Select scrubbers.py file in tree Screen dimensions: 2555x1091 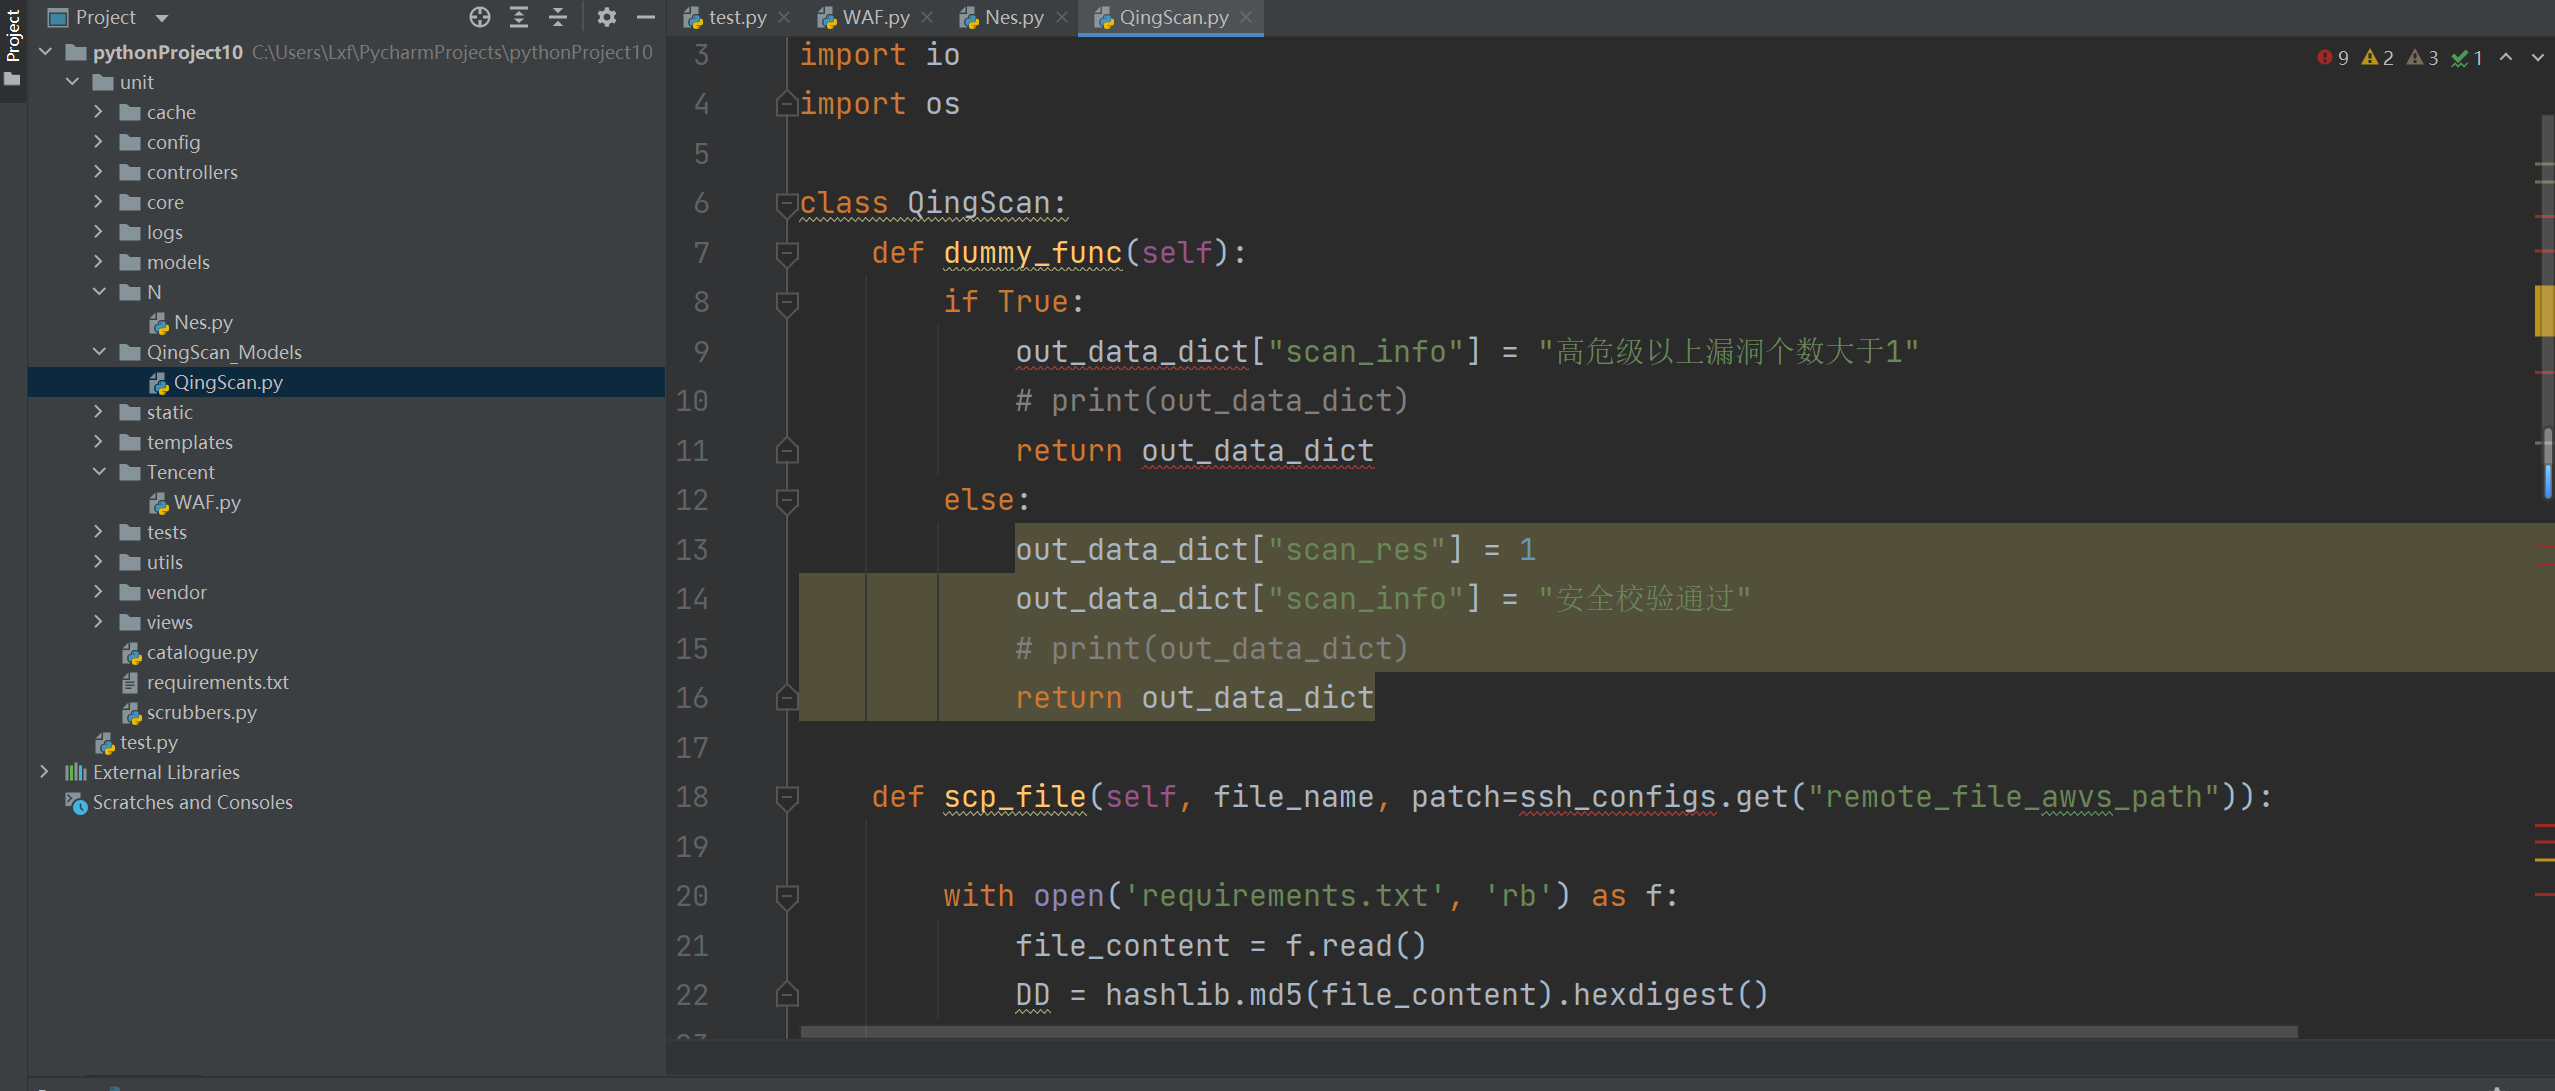coord(346,712)
